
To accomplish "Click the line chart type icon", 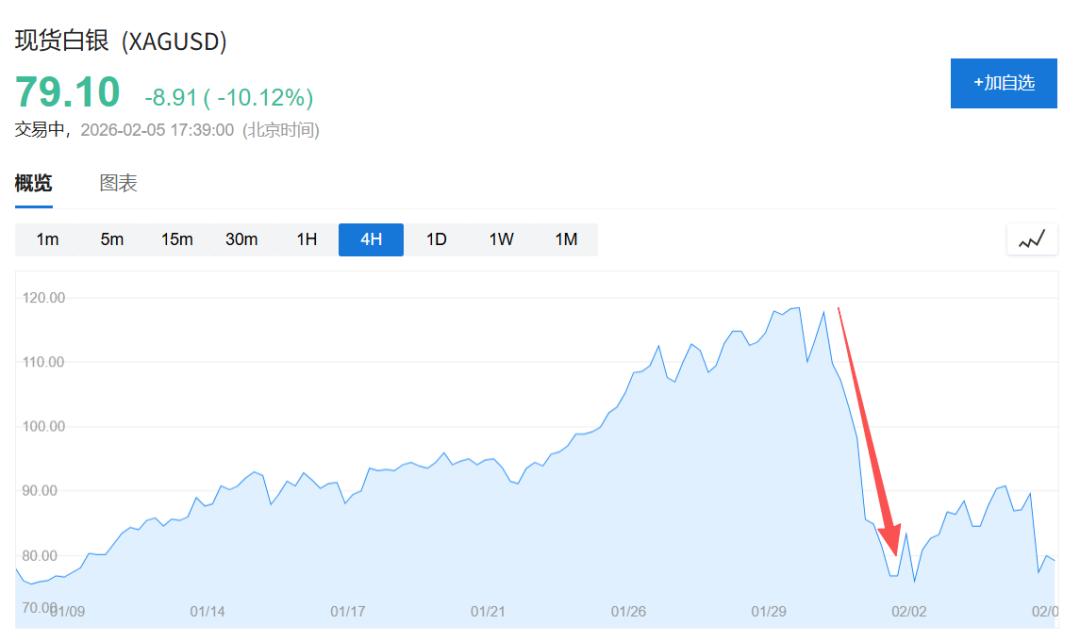I will tap(1031, 240).
